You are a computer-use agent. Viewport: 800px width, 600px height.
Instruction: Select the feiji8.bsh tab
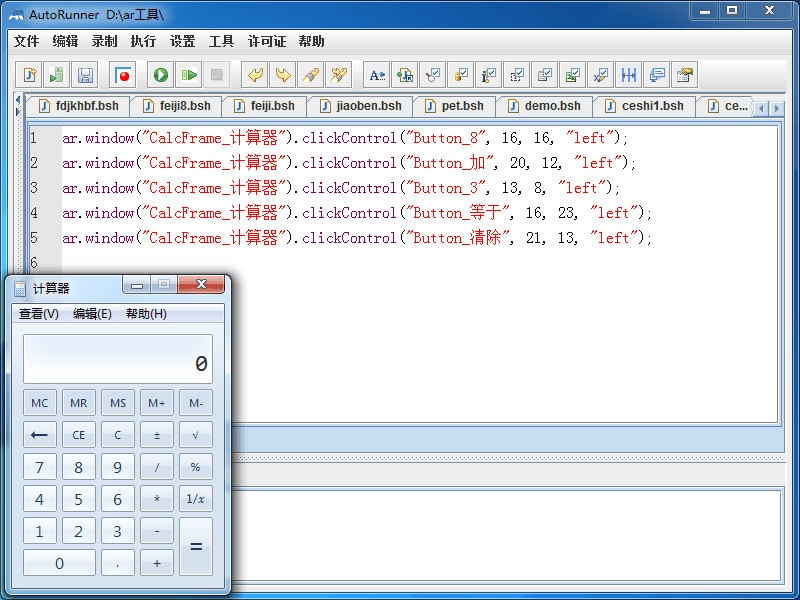pos(176,106)
